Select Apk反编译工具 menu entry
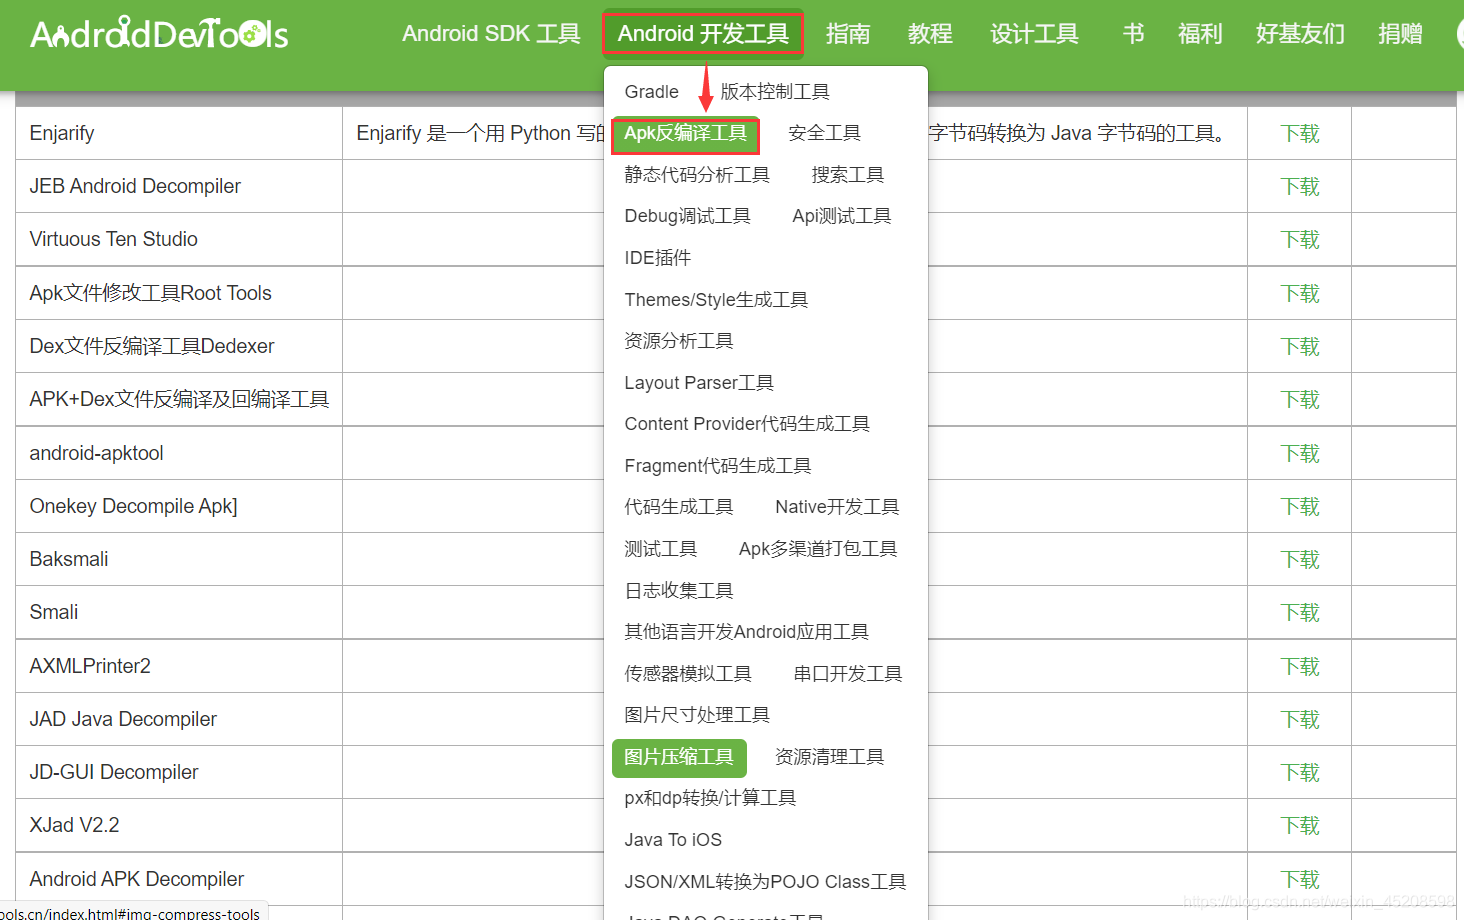Viewport: 1464px width, 920px height. click(x=686, y=133)
